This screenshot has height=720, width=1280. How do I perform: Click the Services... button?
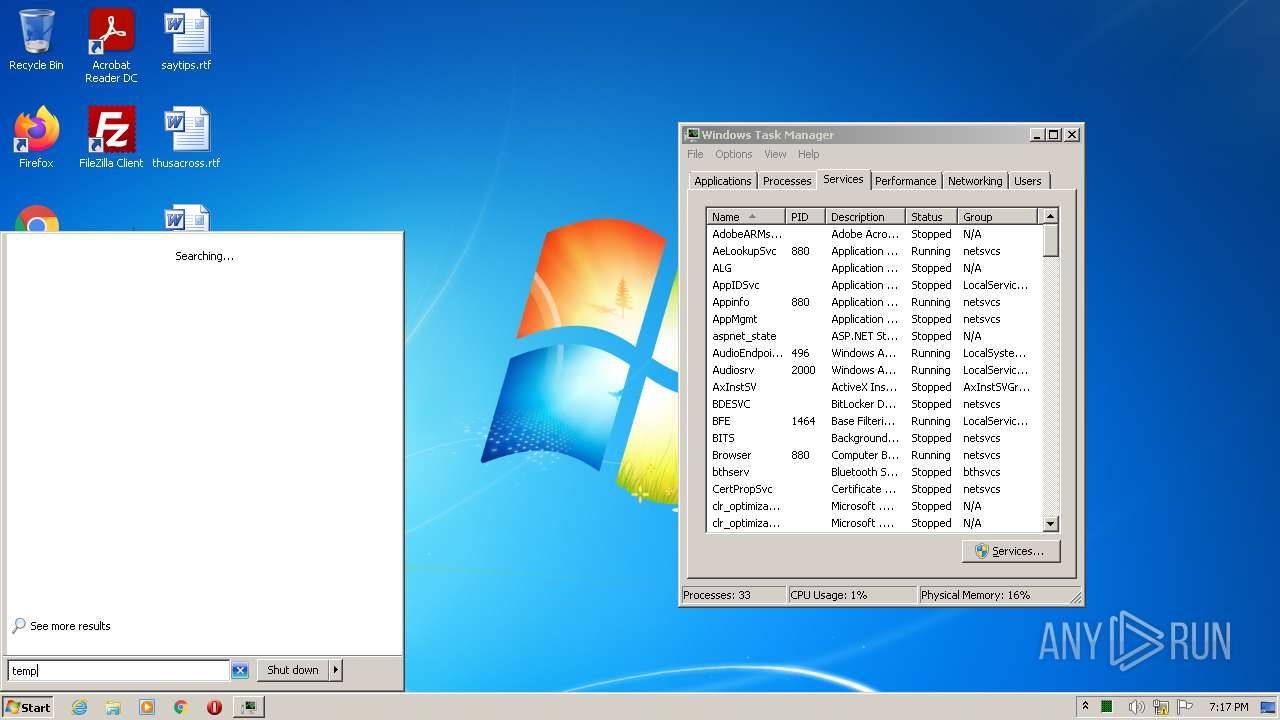(1011, 551)
